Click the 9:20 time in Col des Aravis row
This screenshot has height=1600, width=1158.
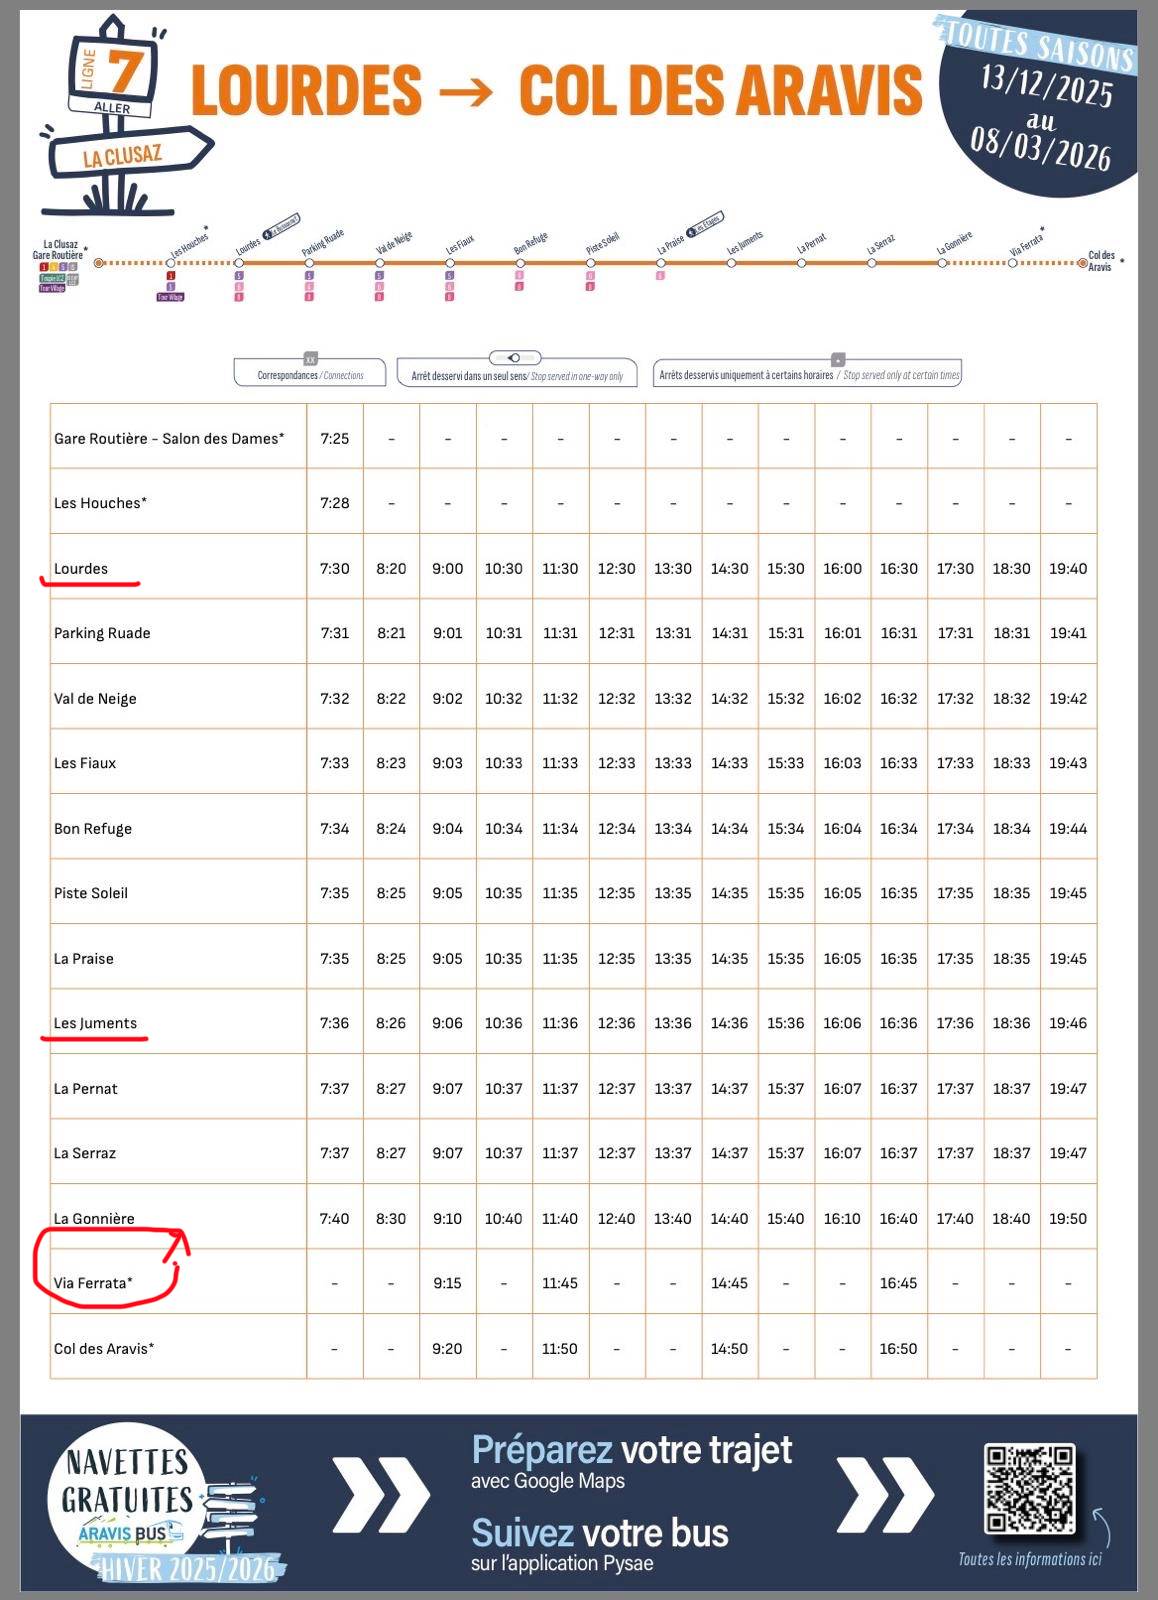tap(448, 1348)
